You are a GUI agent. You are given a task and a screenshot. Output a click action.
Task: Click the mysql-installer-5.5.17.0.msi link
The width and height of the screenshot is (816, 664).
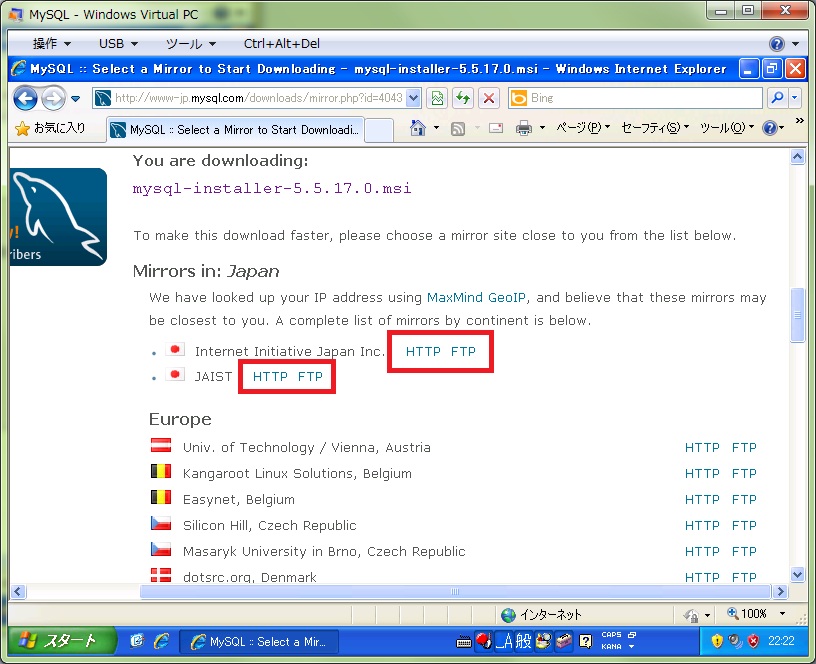click(272, 188)
